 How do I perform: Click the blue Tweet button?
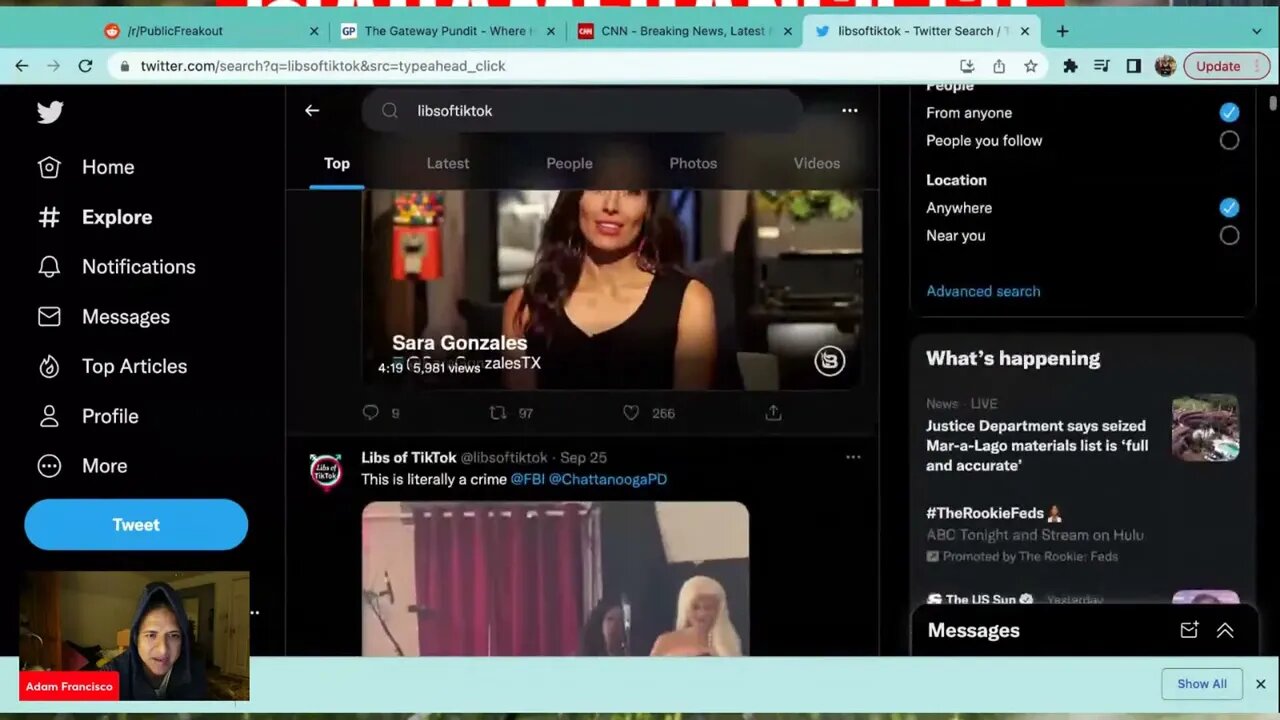136,524
